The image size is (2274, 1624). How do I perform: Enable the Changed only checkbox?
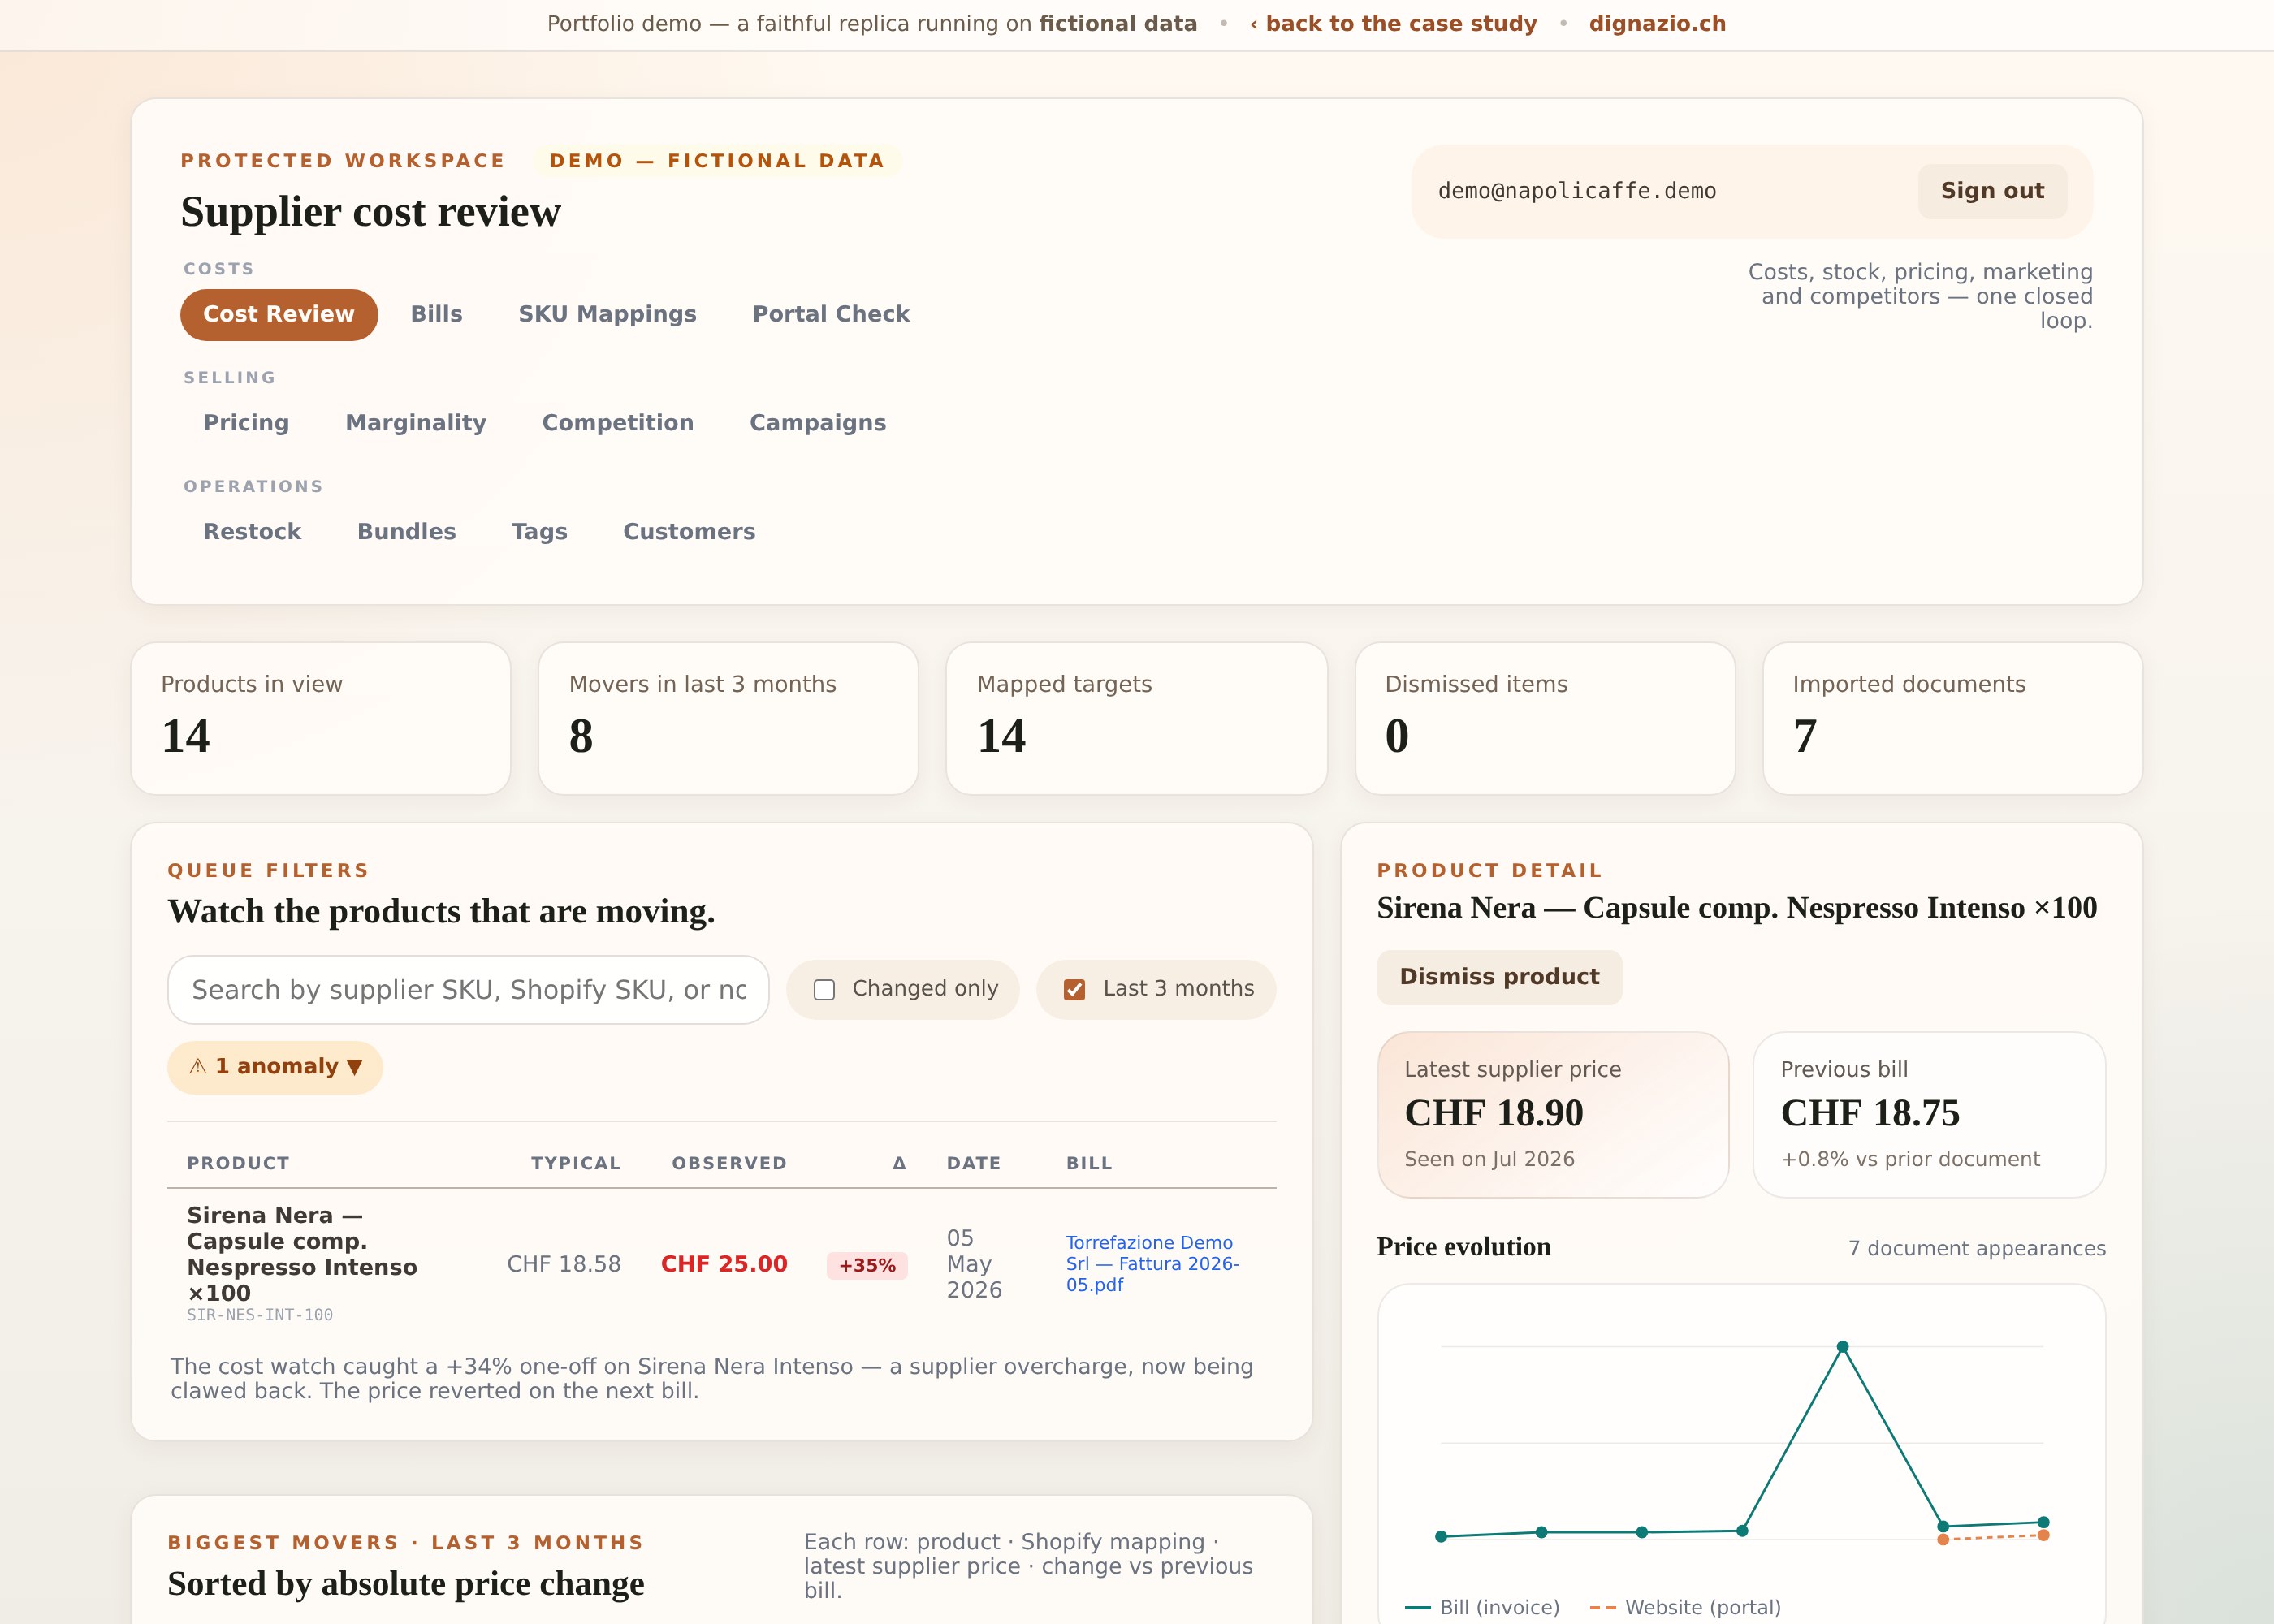[824, 990]
